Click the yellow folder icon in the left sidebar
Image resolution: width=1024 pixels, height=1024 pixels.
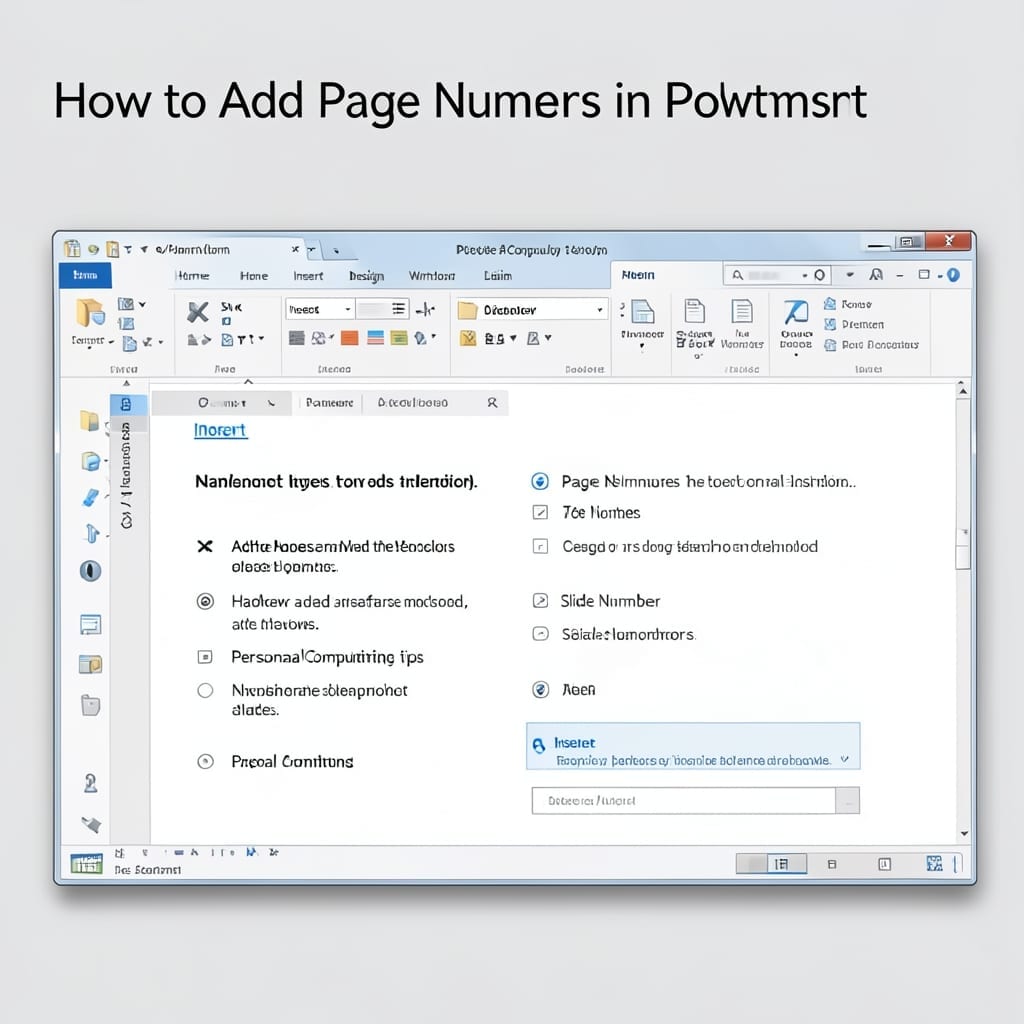pyautogui.click(x=89, y=421)
